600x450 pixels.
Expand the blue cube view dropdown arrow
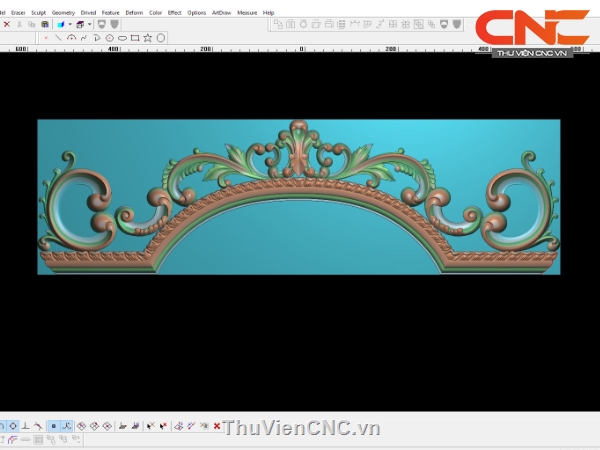point(69,24)
